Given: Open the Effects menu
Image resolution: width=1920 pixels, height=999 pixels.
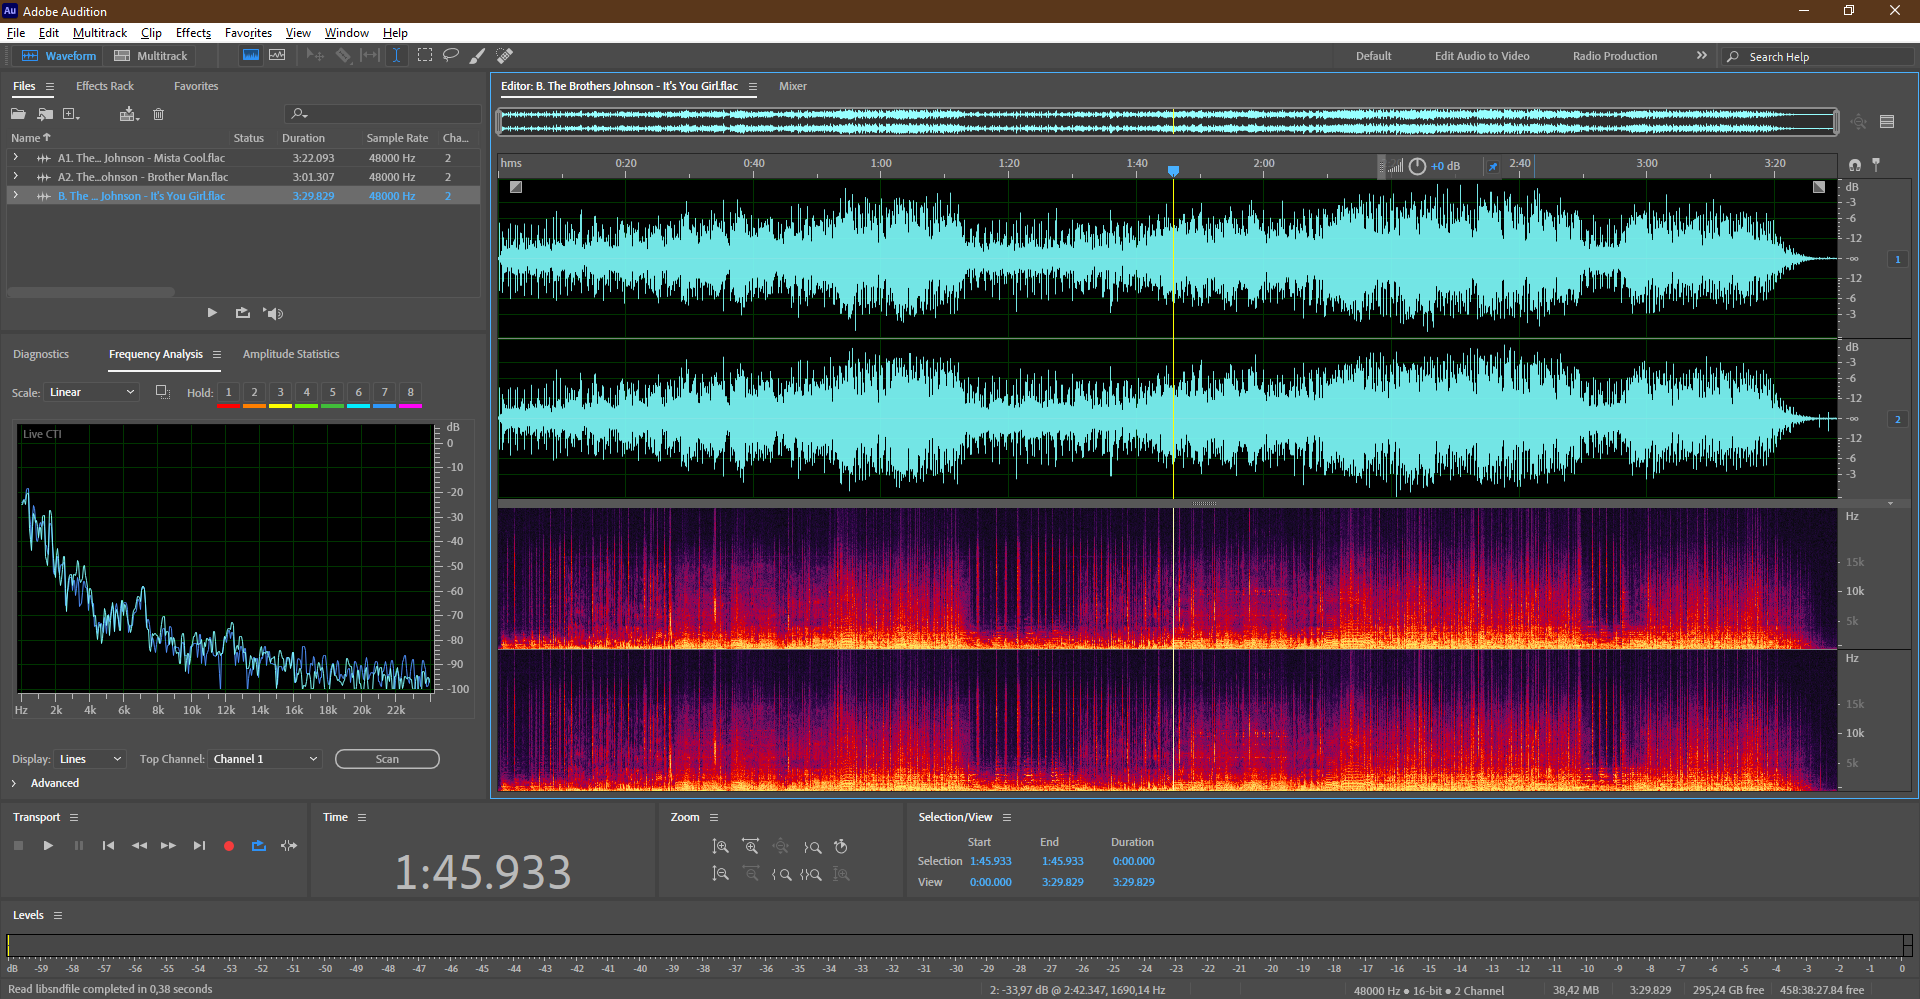Looking at the screenshot, I should 193,33.
